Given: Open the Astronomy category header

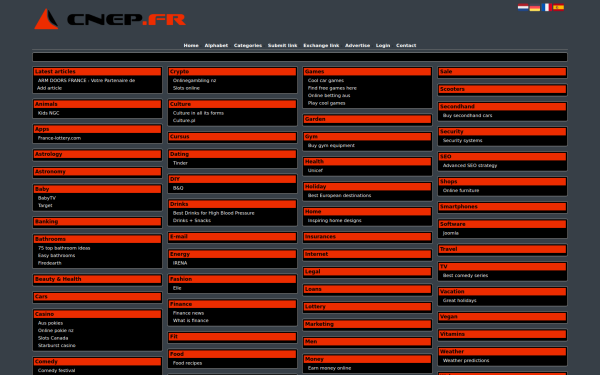Looking at the screenshot, I should (x=97, y=172).
